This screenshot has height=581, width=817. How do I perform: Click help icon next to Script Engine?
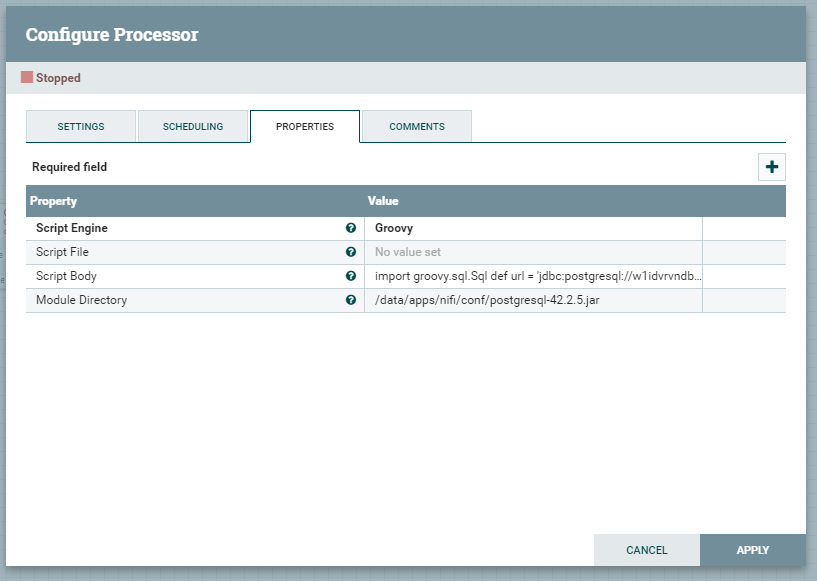[351, 228]
